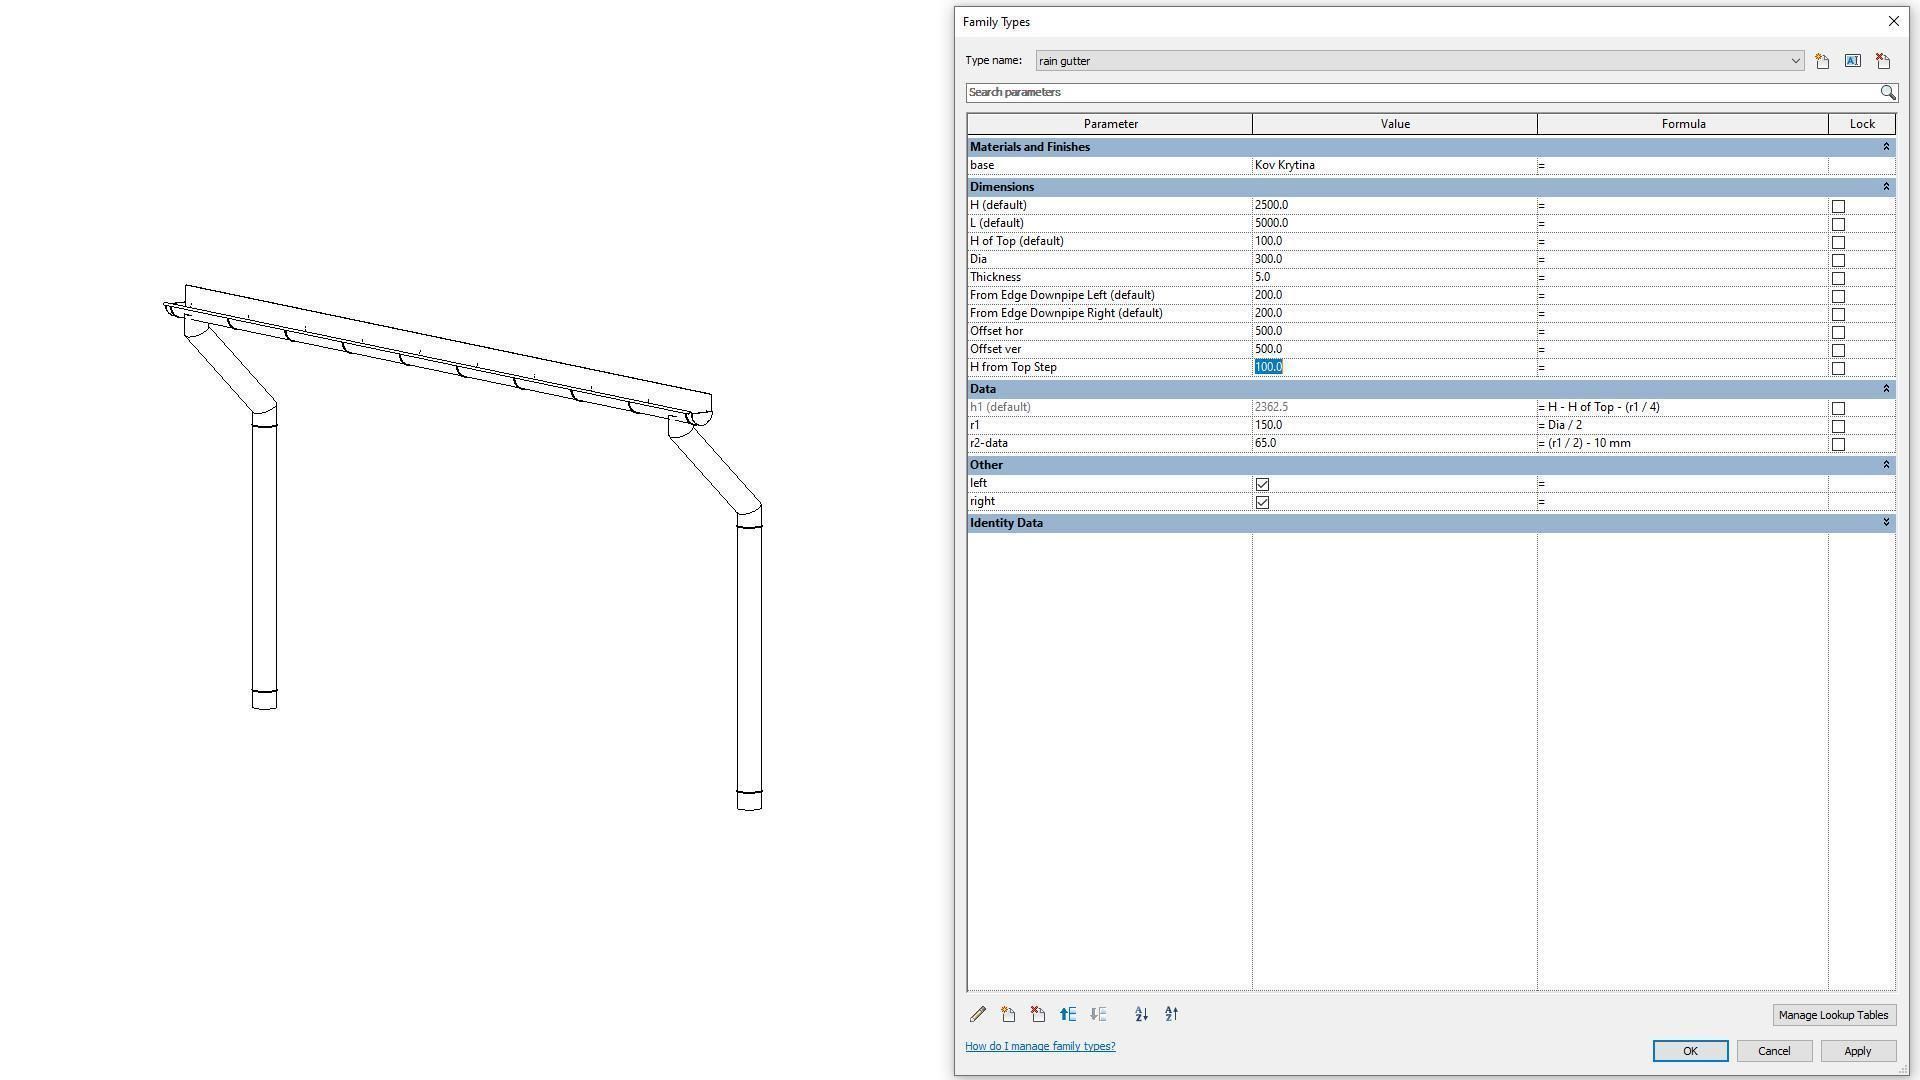Toggle lock for From Edge Downpipe Left
Image resolution: width=1920 pixels, height=1080 pixels.
[1838, 296]
